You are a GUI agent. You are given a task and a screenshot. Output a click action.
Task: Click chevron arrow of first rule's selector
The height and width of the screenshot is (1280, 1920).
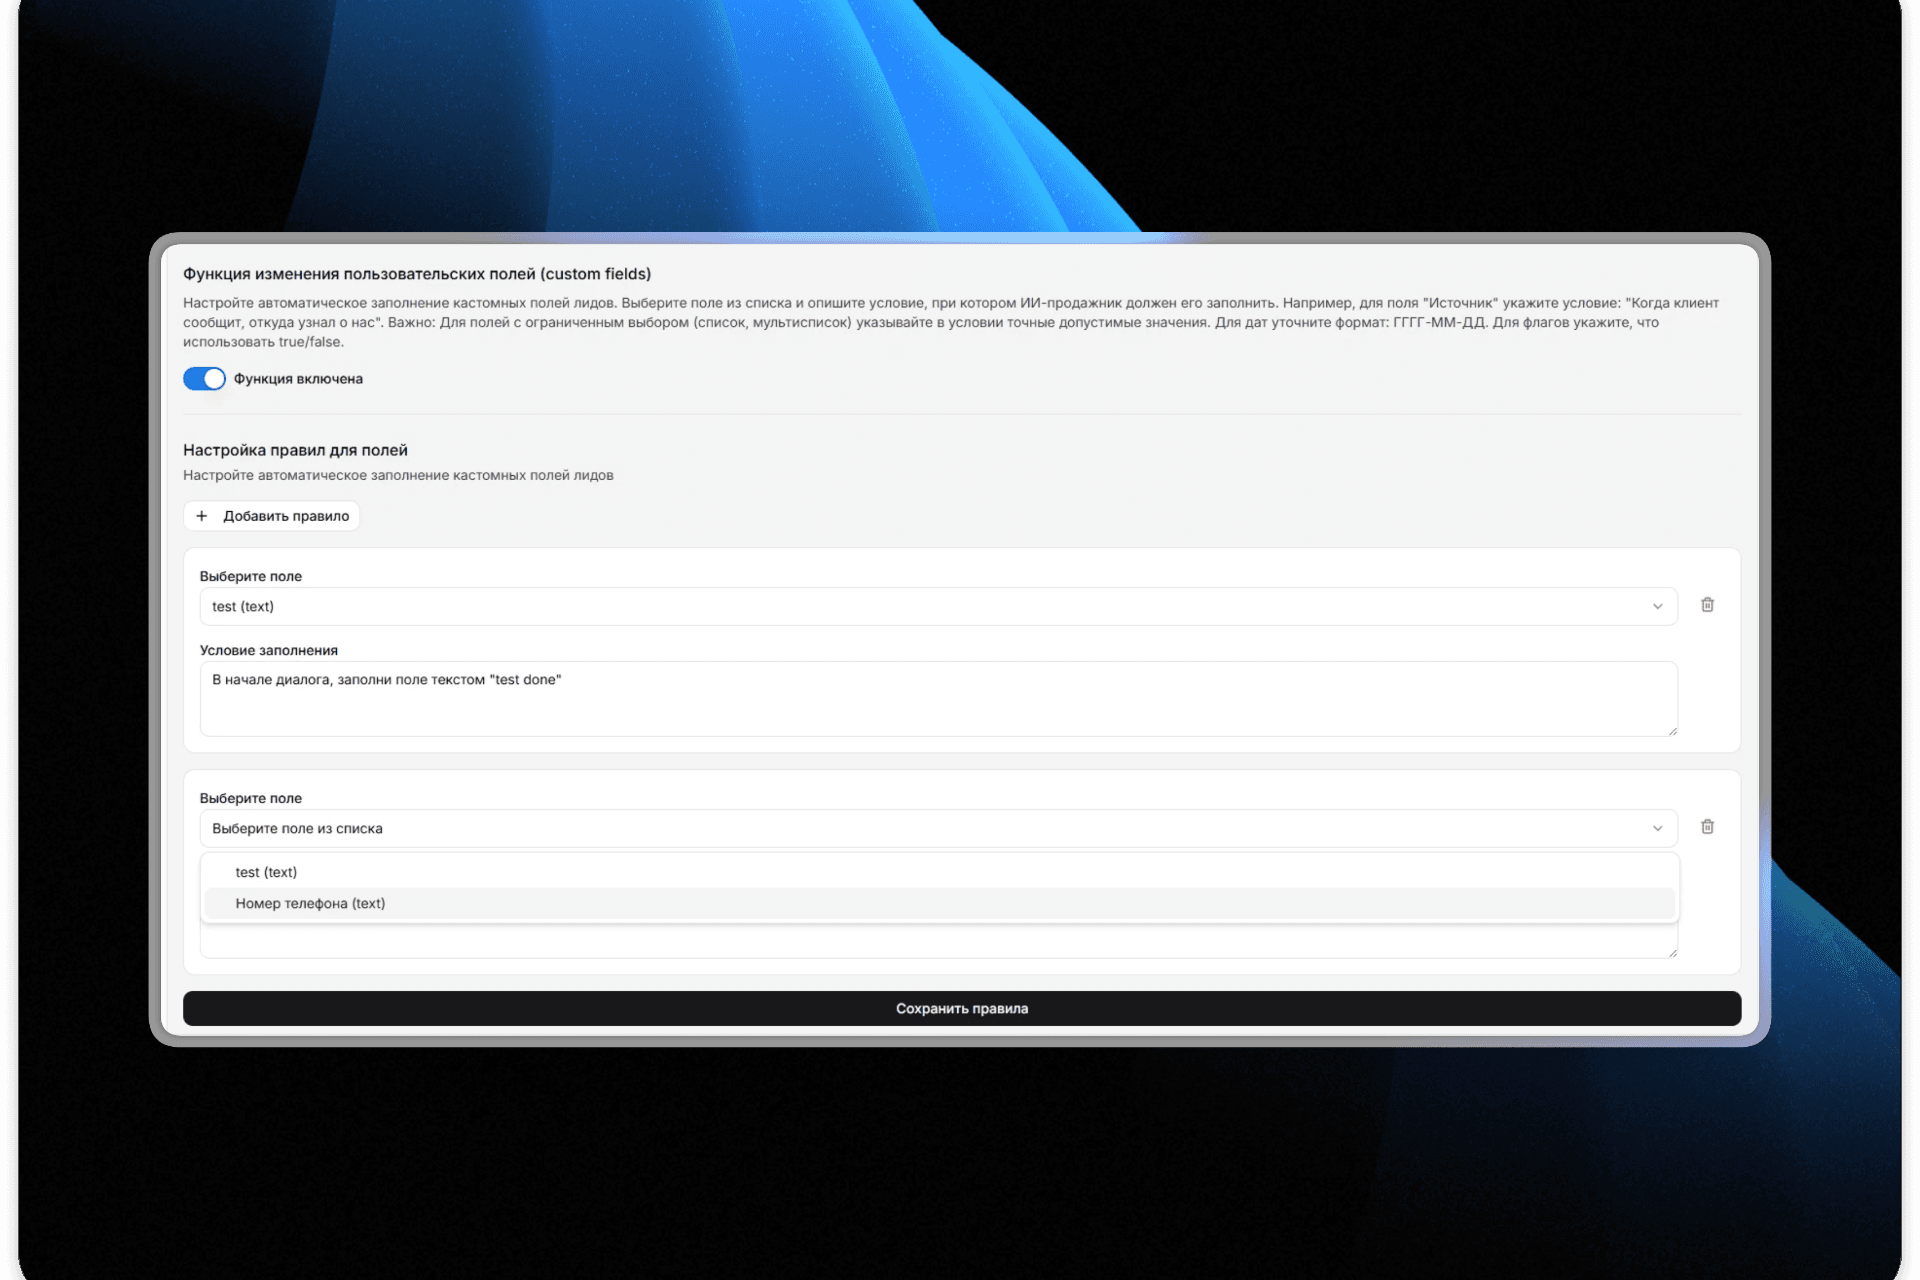click(1657, 606)
